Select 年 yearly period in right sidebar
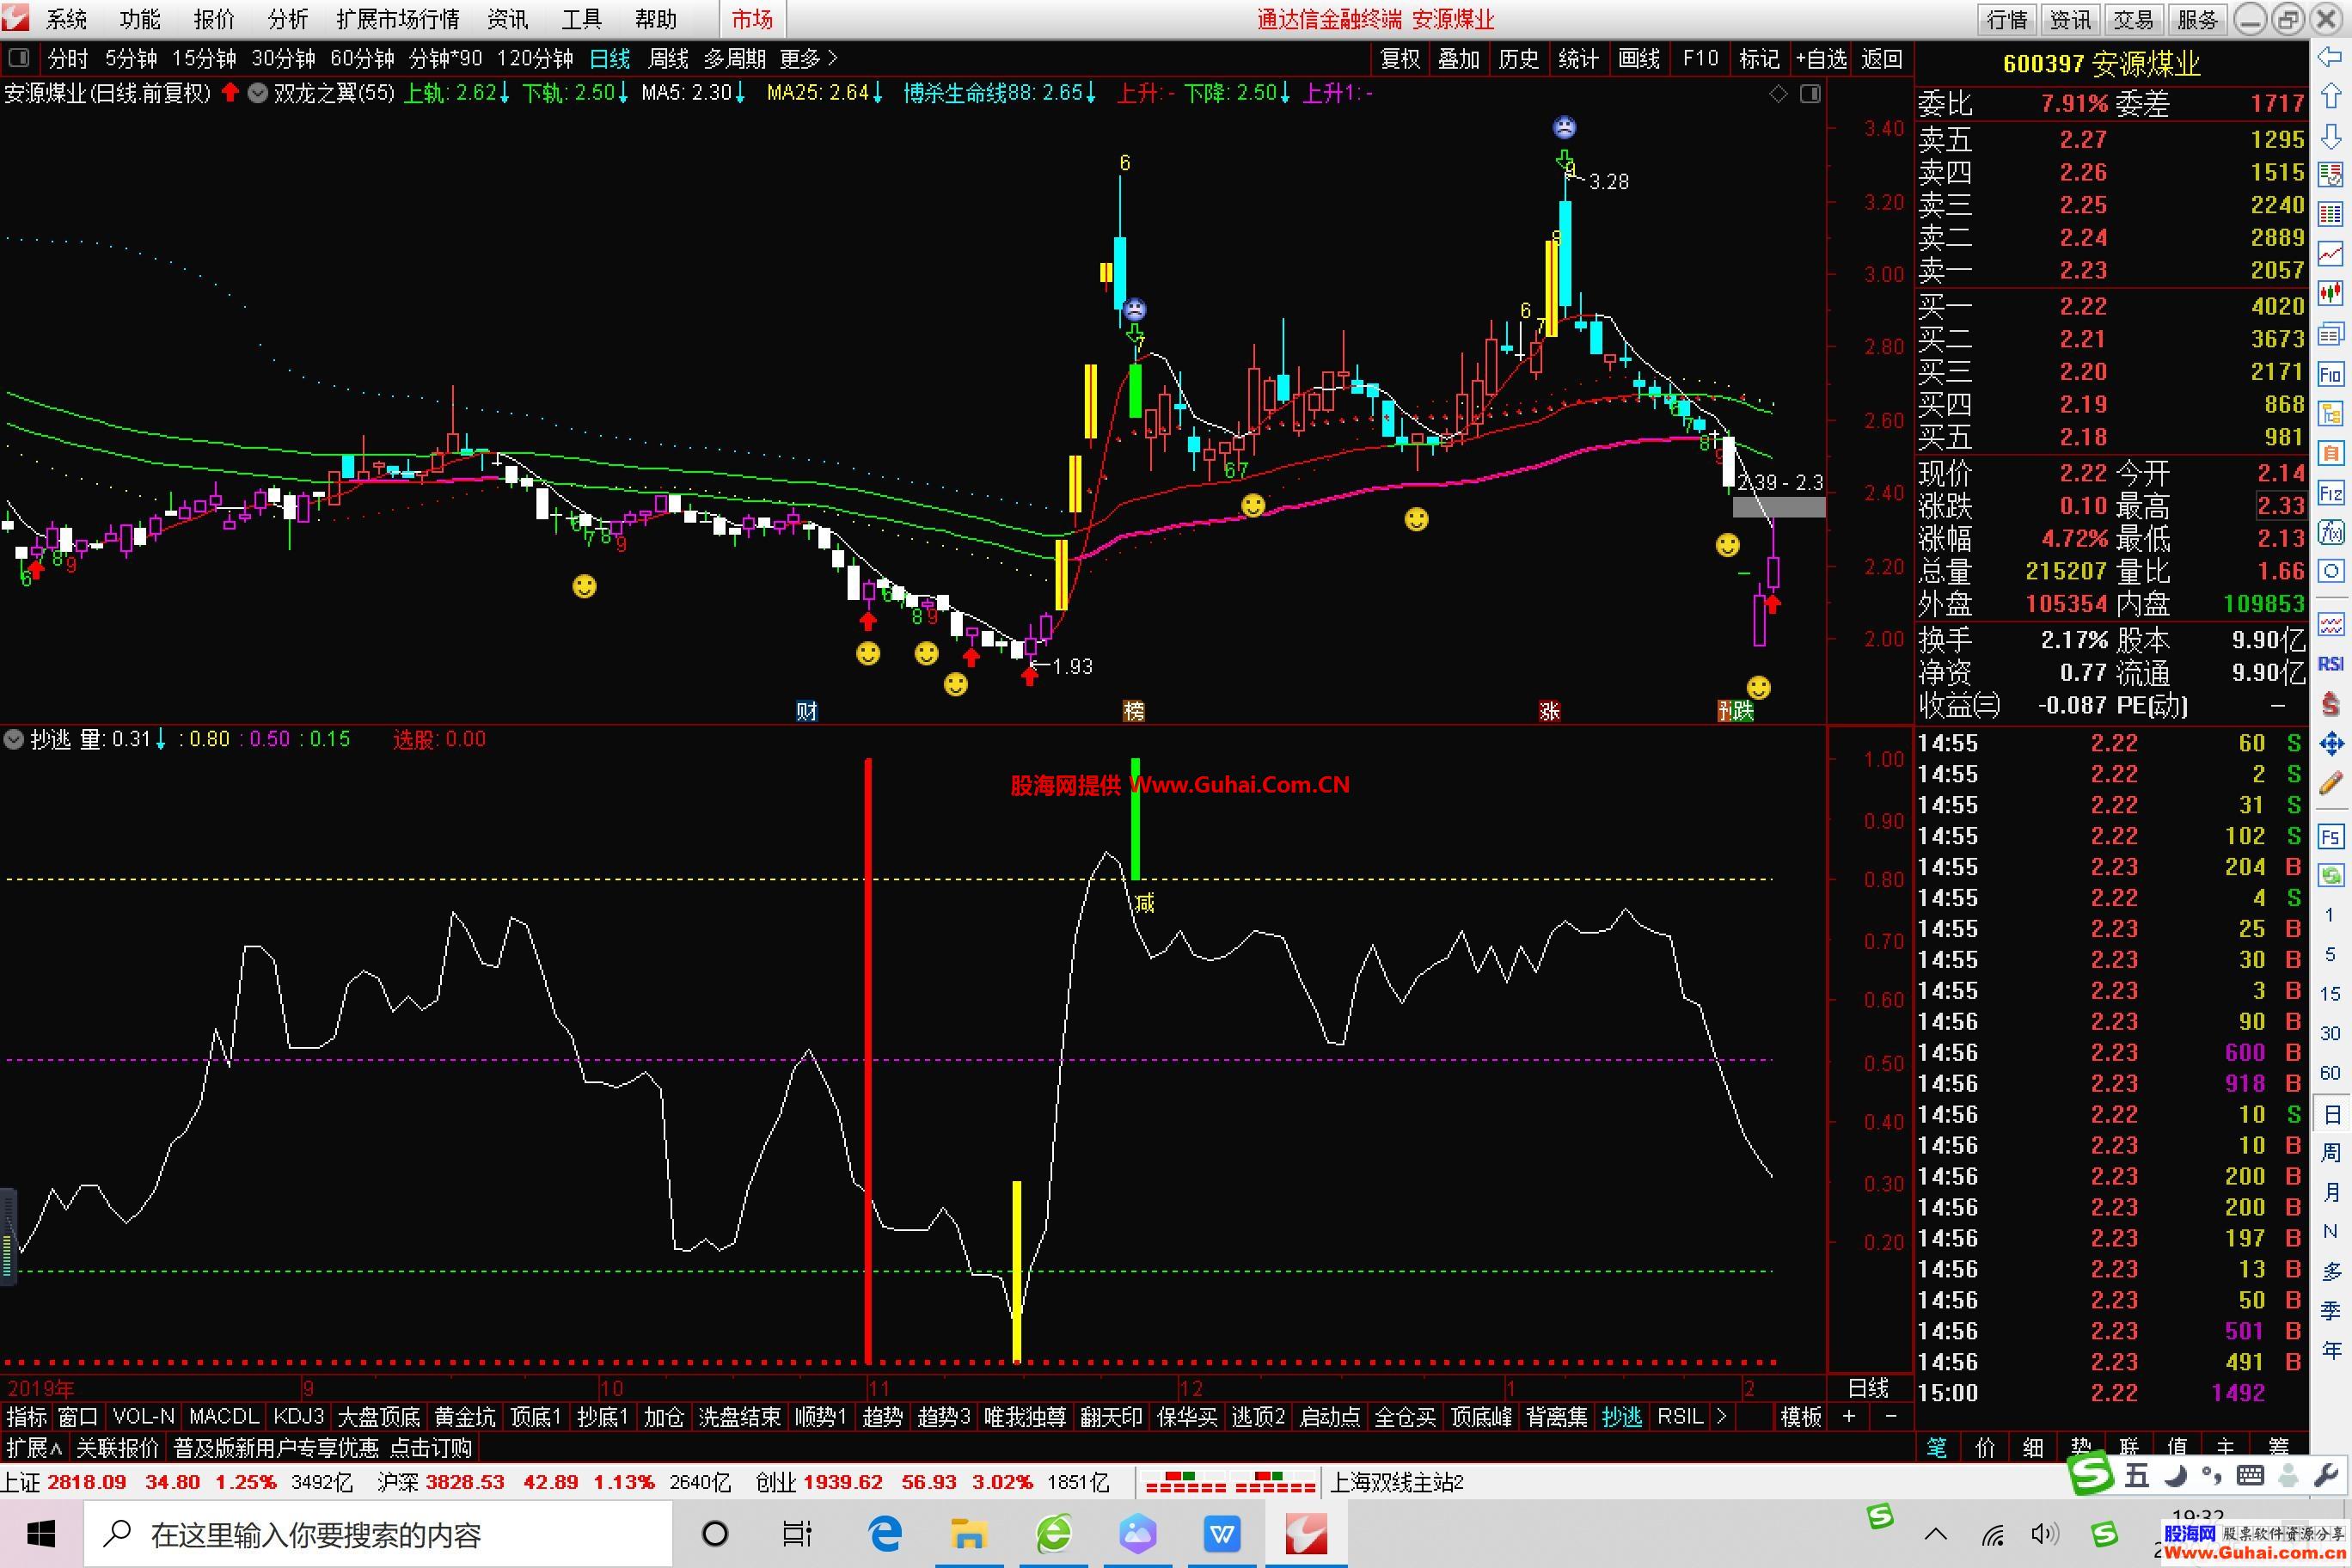 pos(2330,1350)
